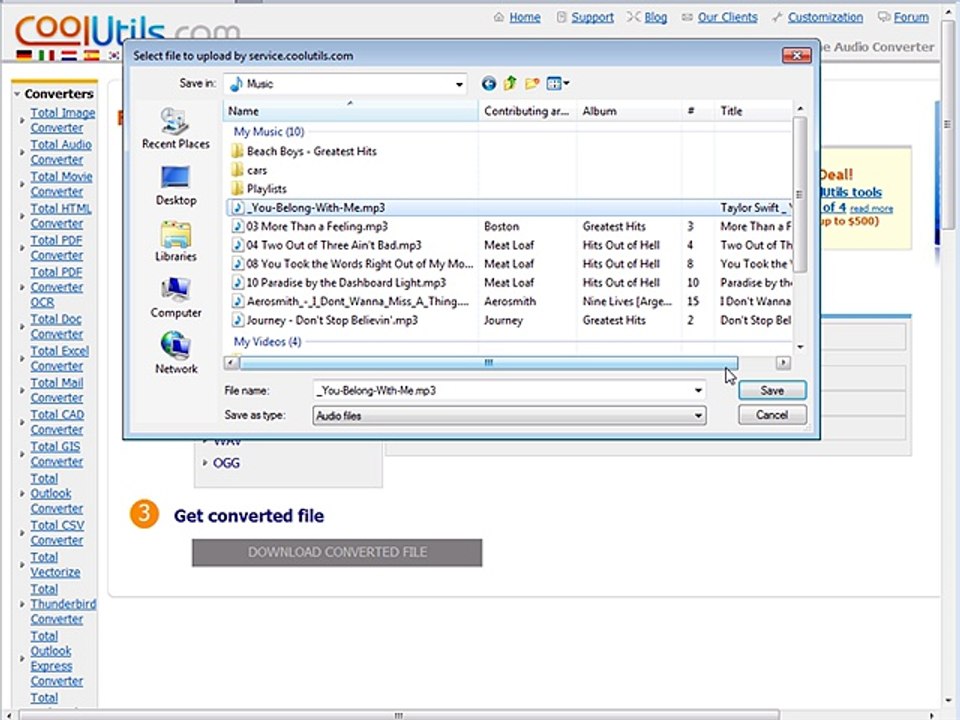
Task: Open the Blog link
Action: (x=656, y=17)
